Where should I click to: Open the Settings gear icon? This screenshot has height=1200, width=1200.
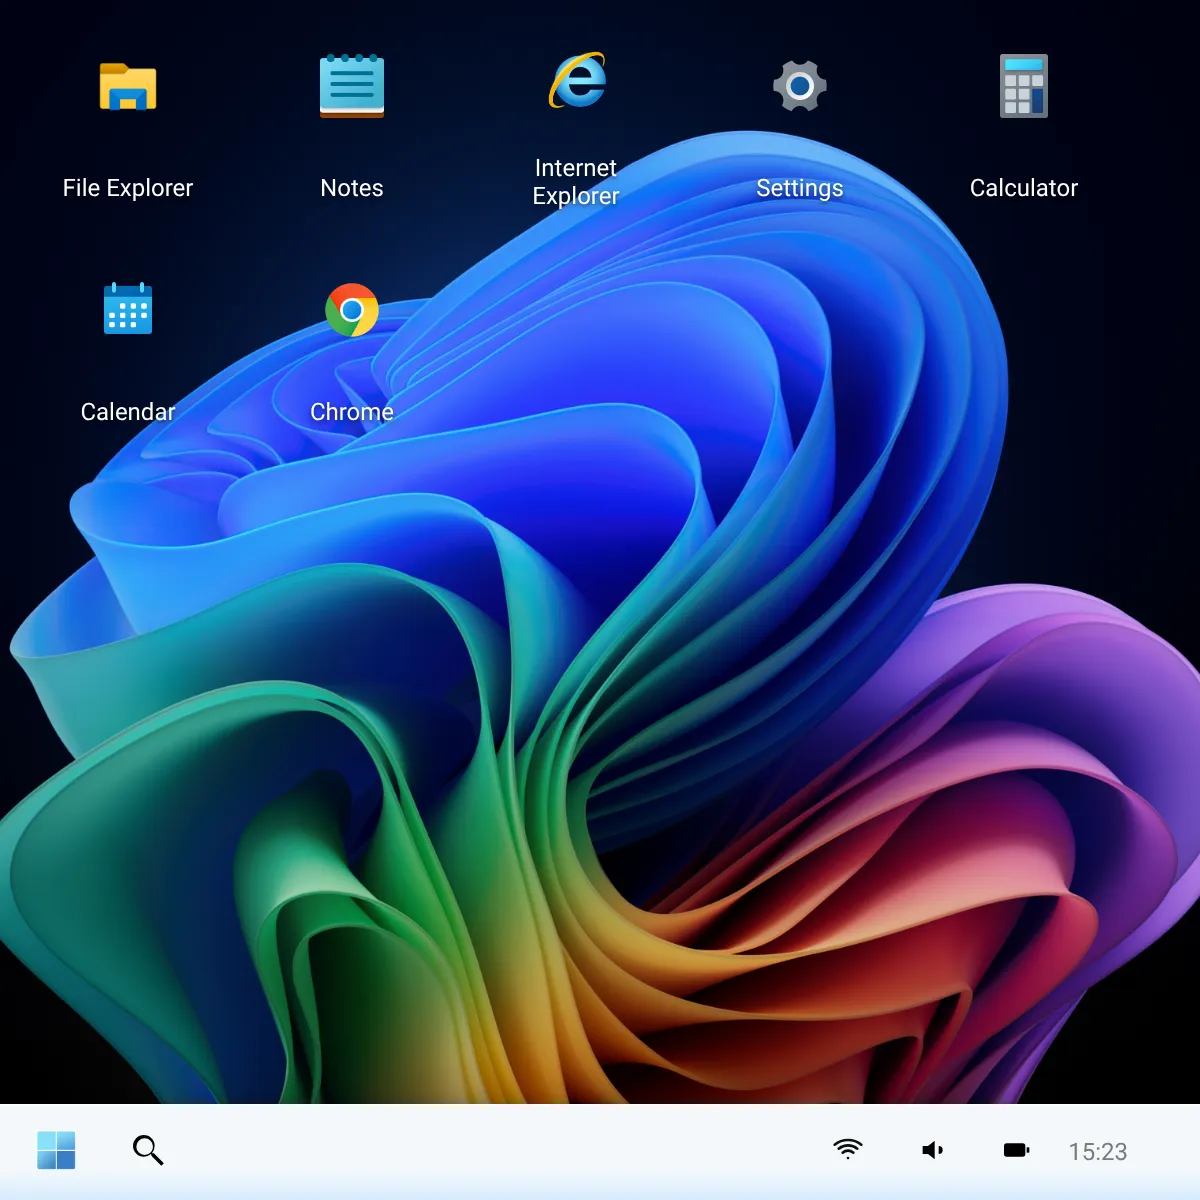pyautogui.click(x=800, y=87)
